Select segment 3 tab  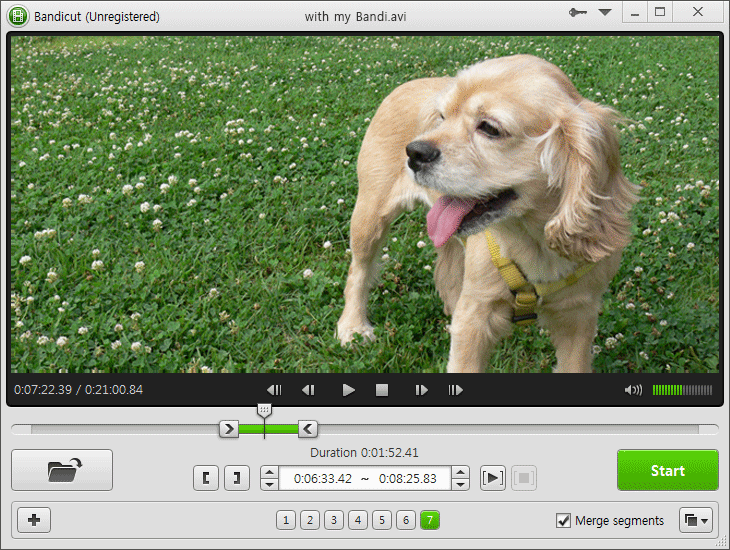[x=334, y=520]
